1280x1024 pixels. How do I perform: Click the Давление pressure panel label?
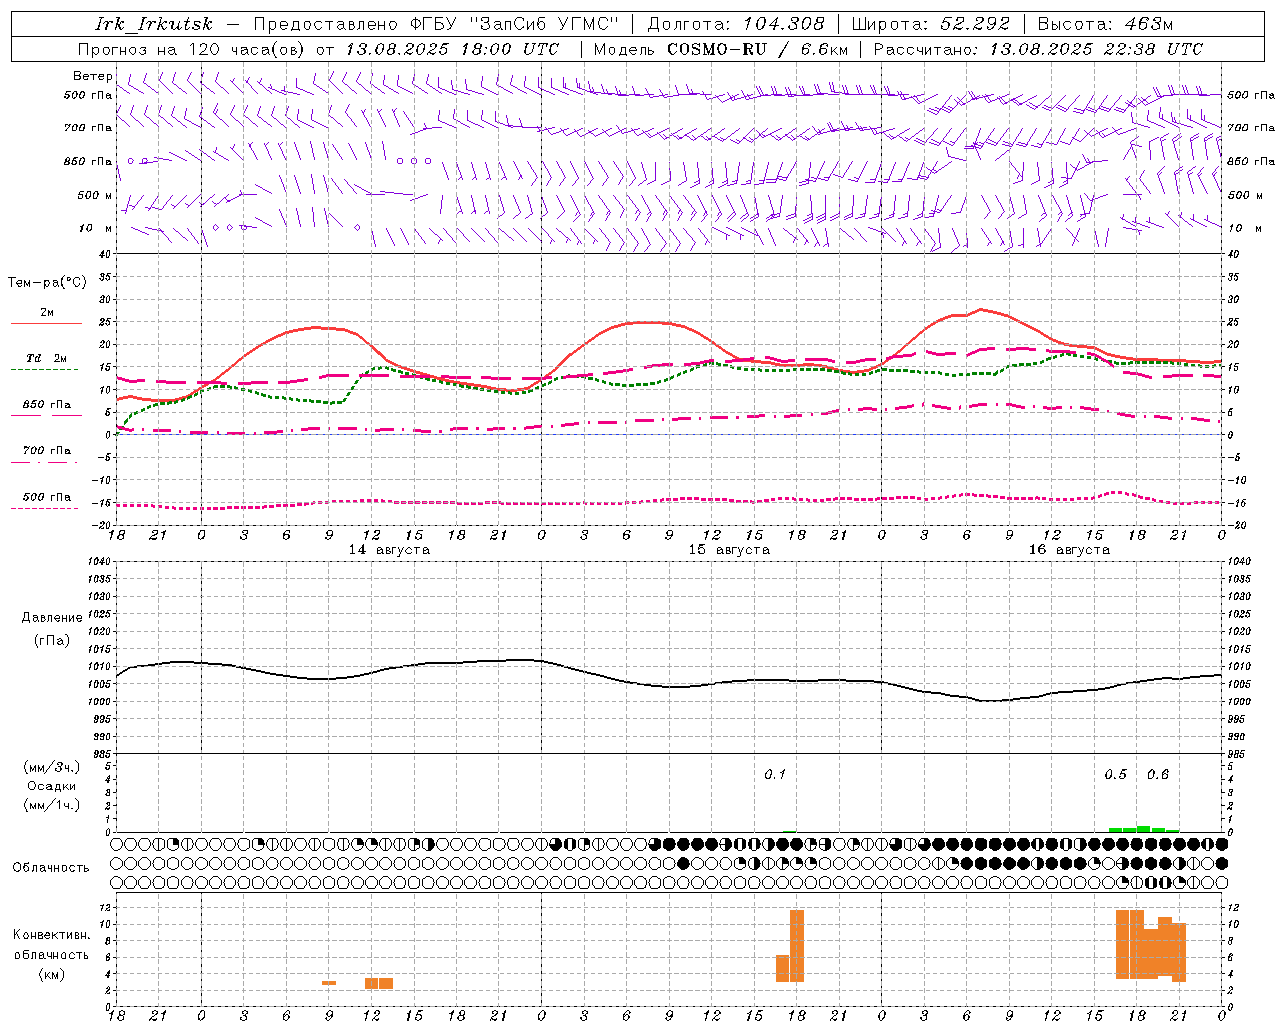tap(52, 618)
